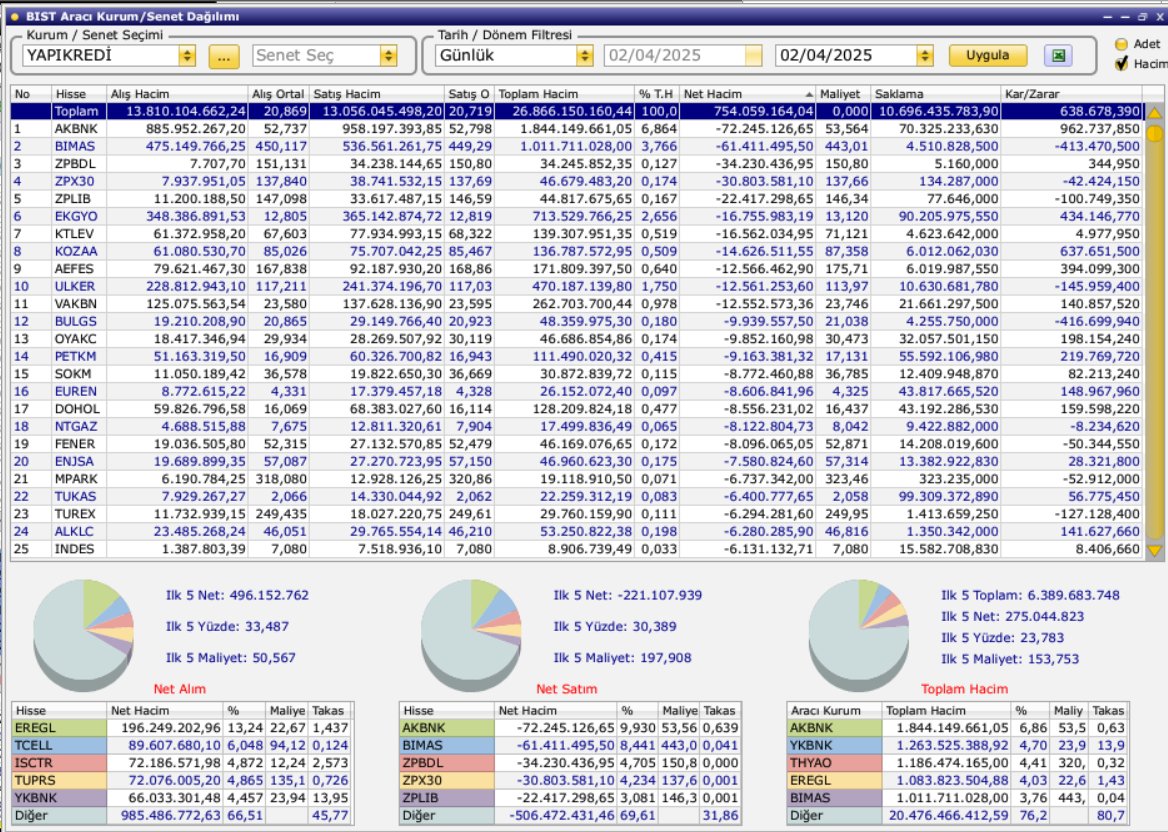Select the NTGAZ row
The width and height of the screenshot is (1168, 832).
[x=577, y=426]
